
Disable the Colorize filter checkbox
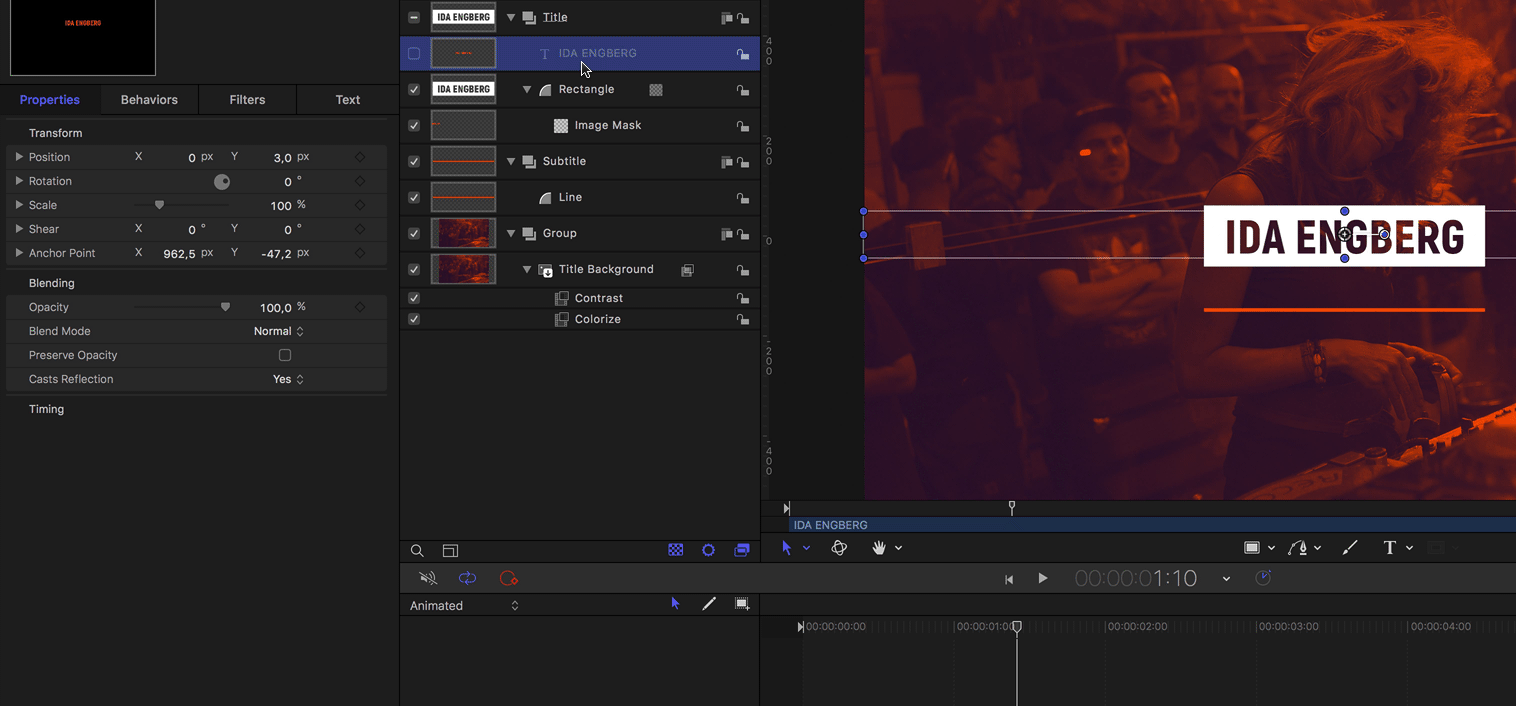click(x=414, y=319)
